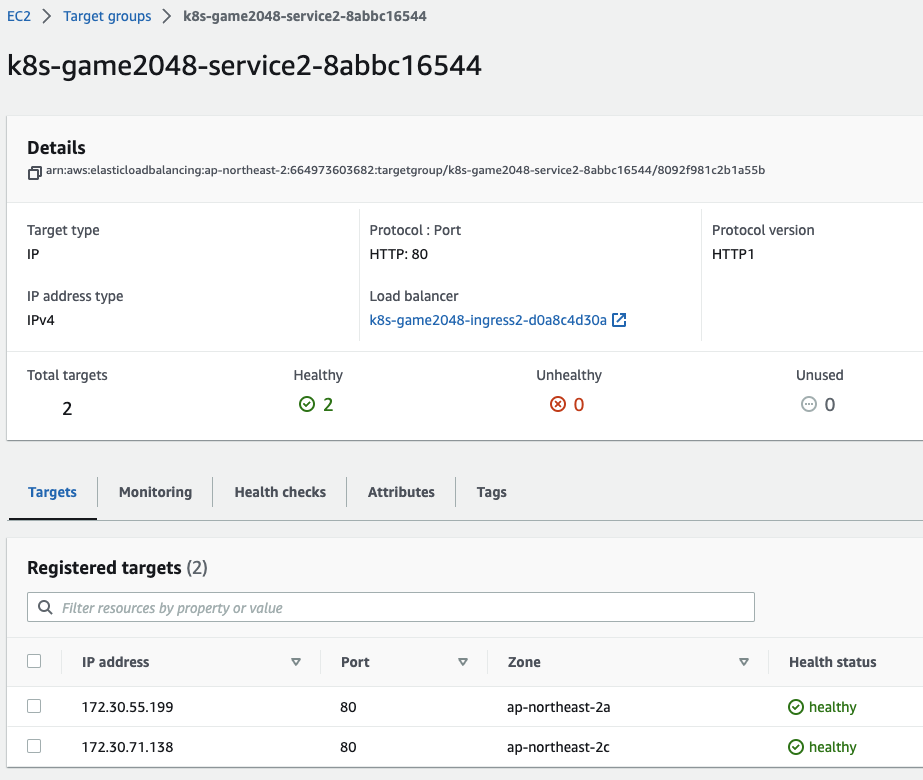Click zone cell ap-northeast-2c
923x780 pixels.
point(558,747)
